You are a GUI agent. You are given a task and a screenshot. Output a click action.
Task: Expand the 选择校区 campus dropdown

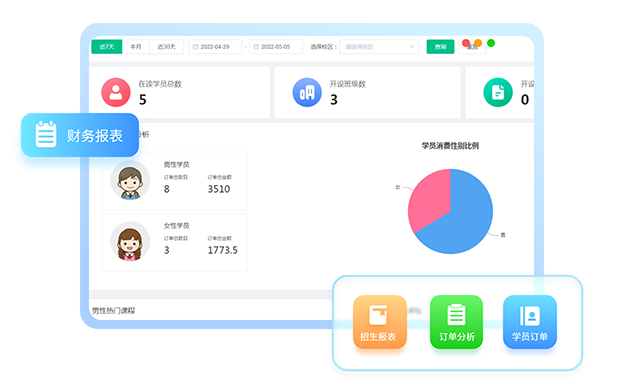tap(379, 47)
